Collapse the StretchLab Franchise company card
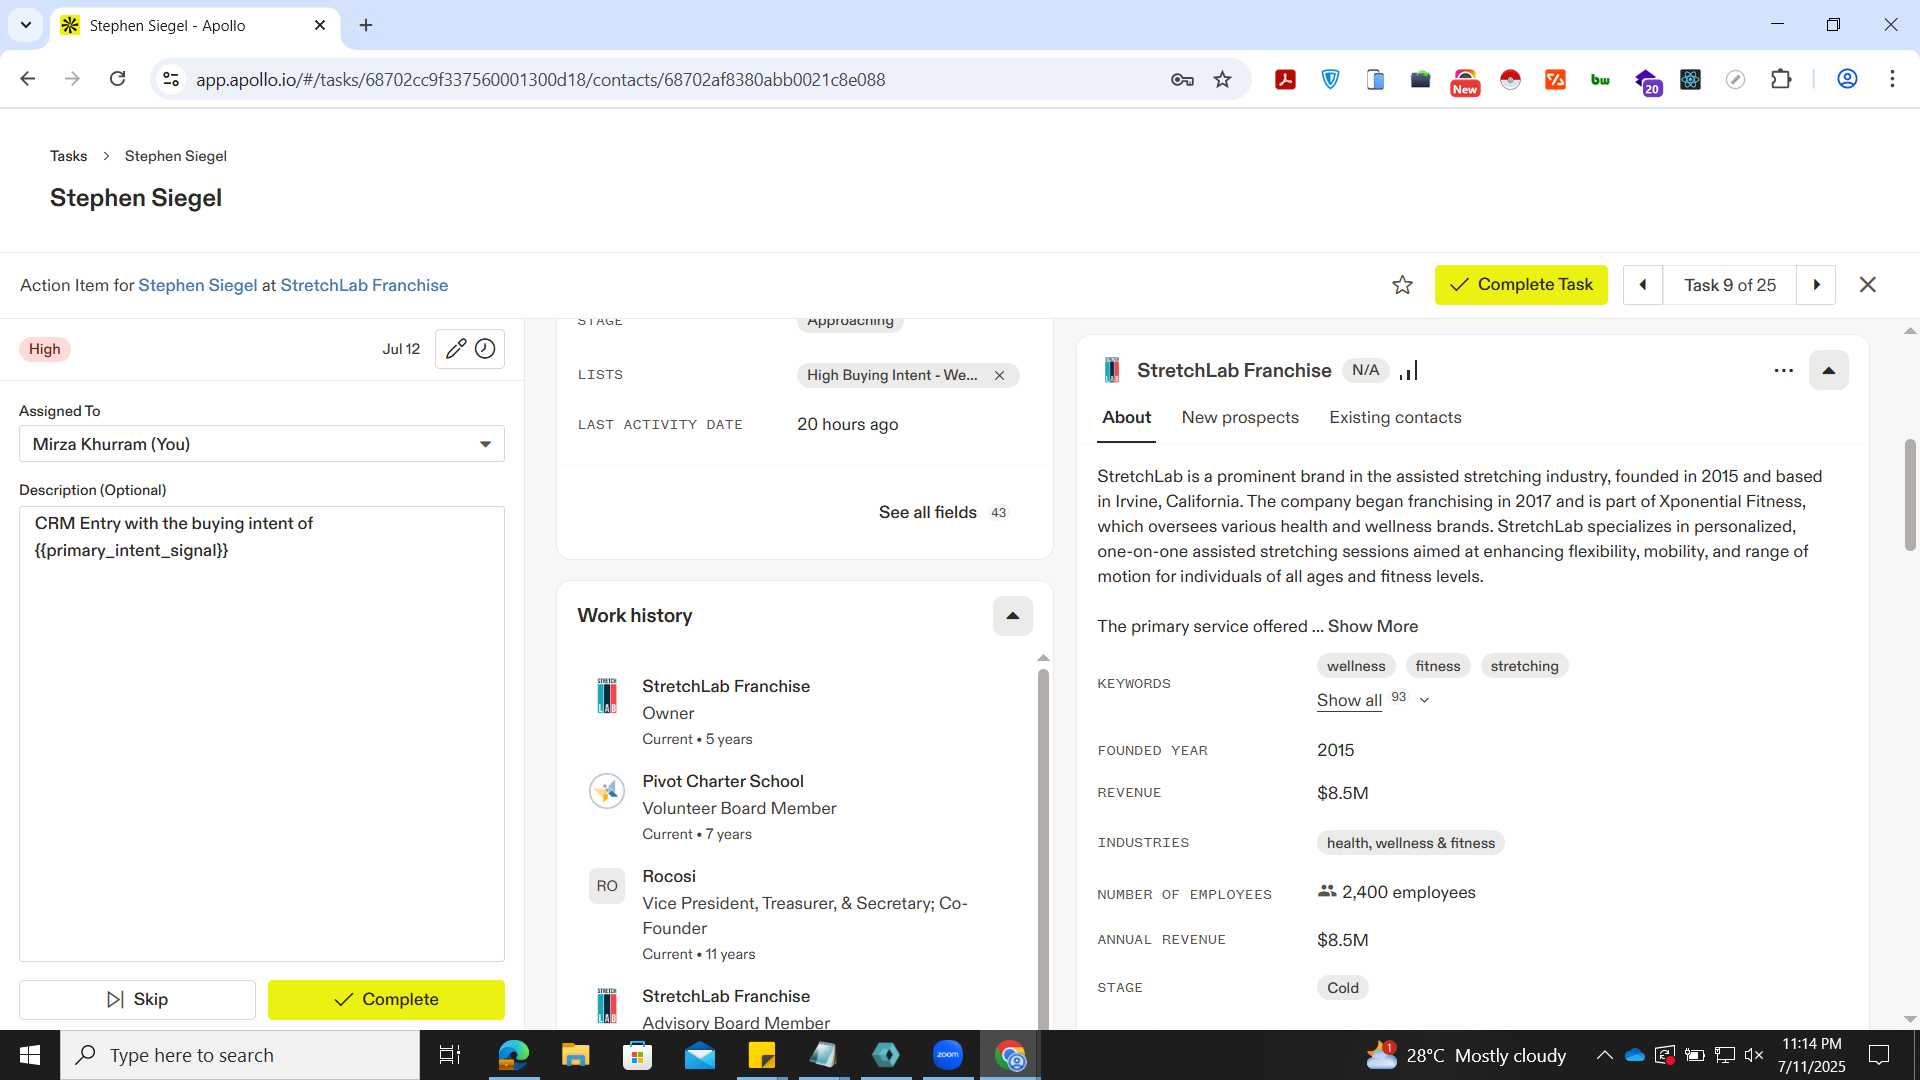Viewport: 1920px width, 1080px height. click(x=1828, y=371)
